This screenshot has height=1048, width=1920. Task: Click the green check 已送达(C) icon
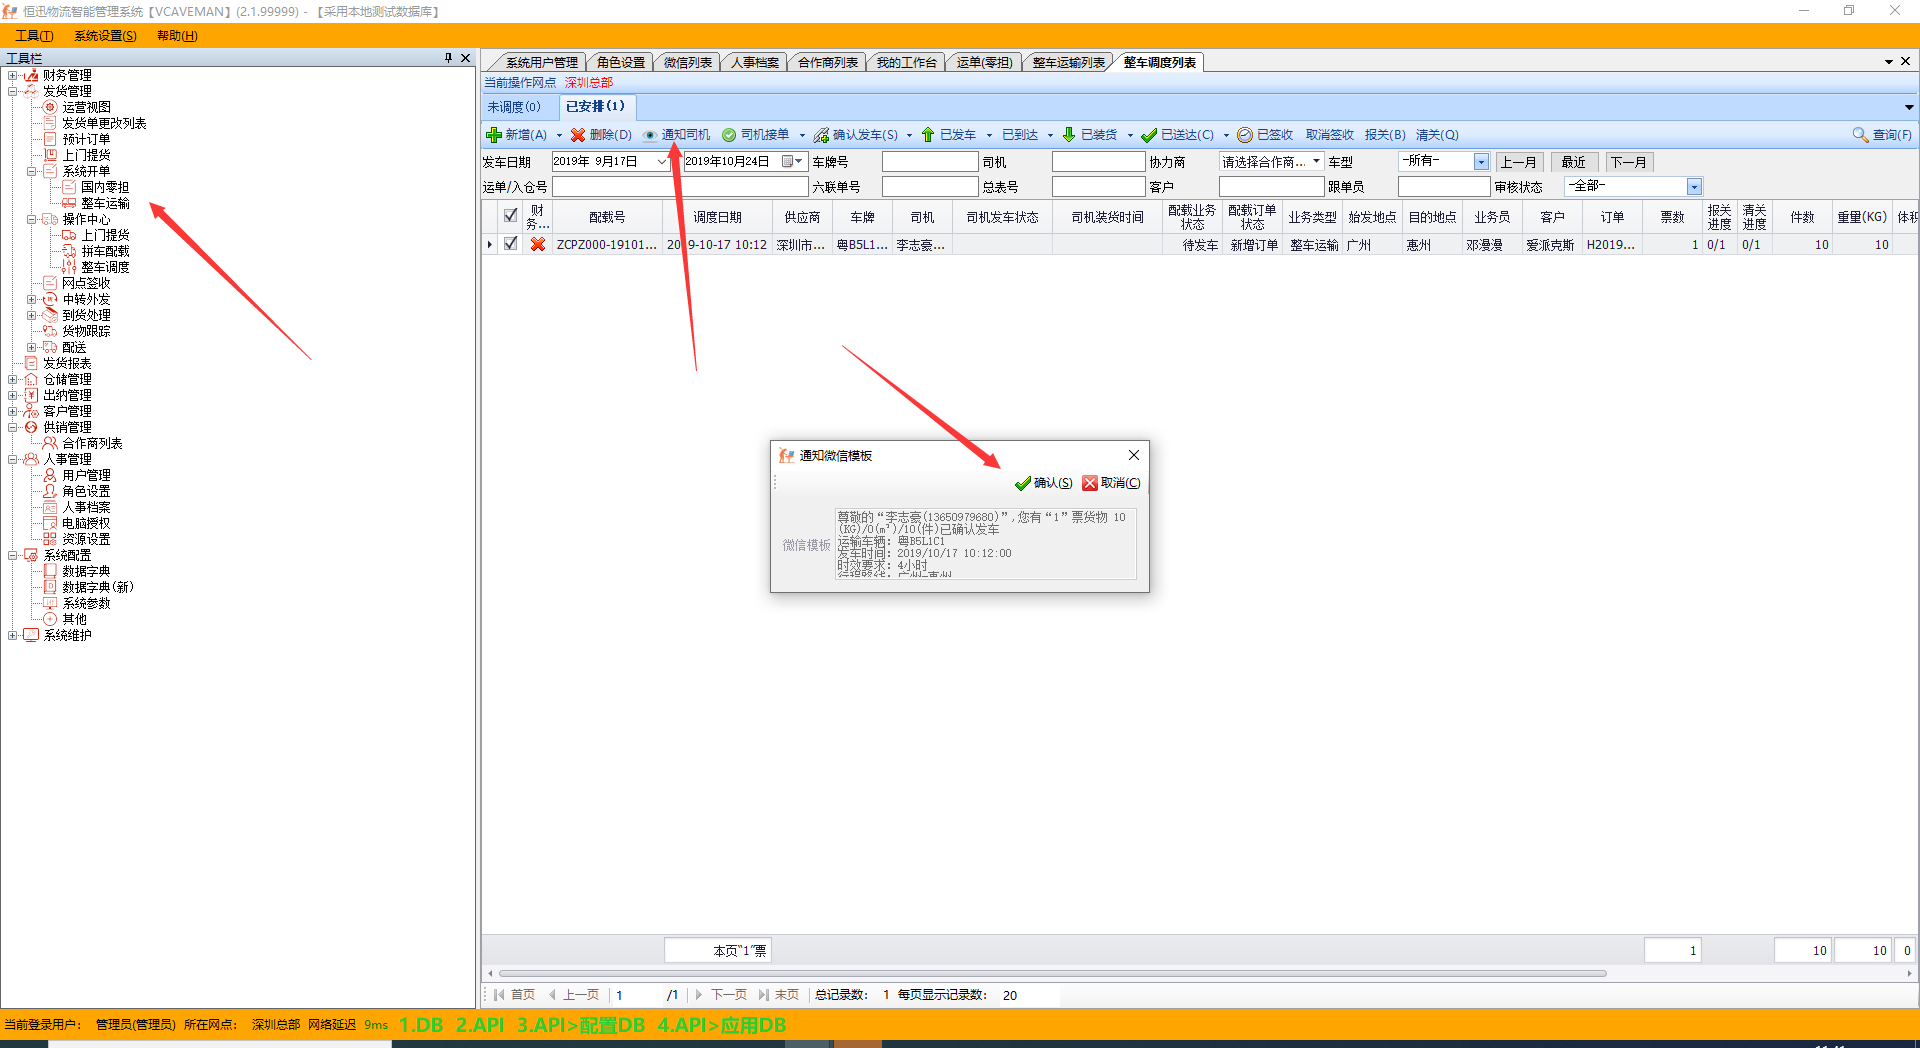pos(1149,135)
